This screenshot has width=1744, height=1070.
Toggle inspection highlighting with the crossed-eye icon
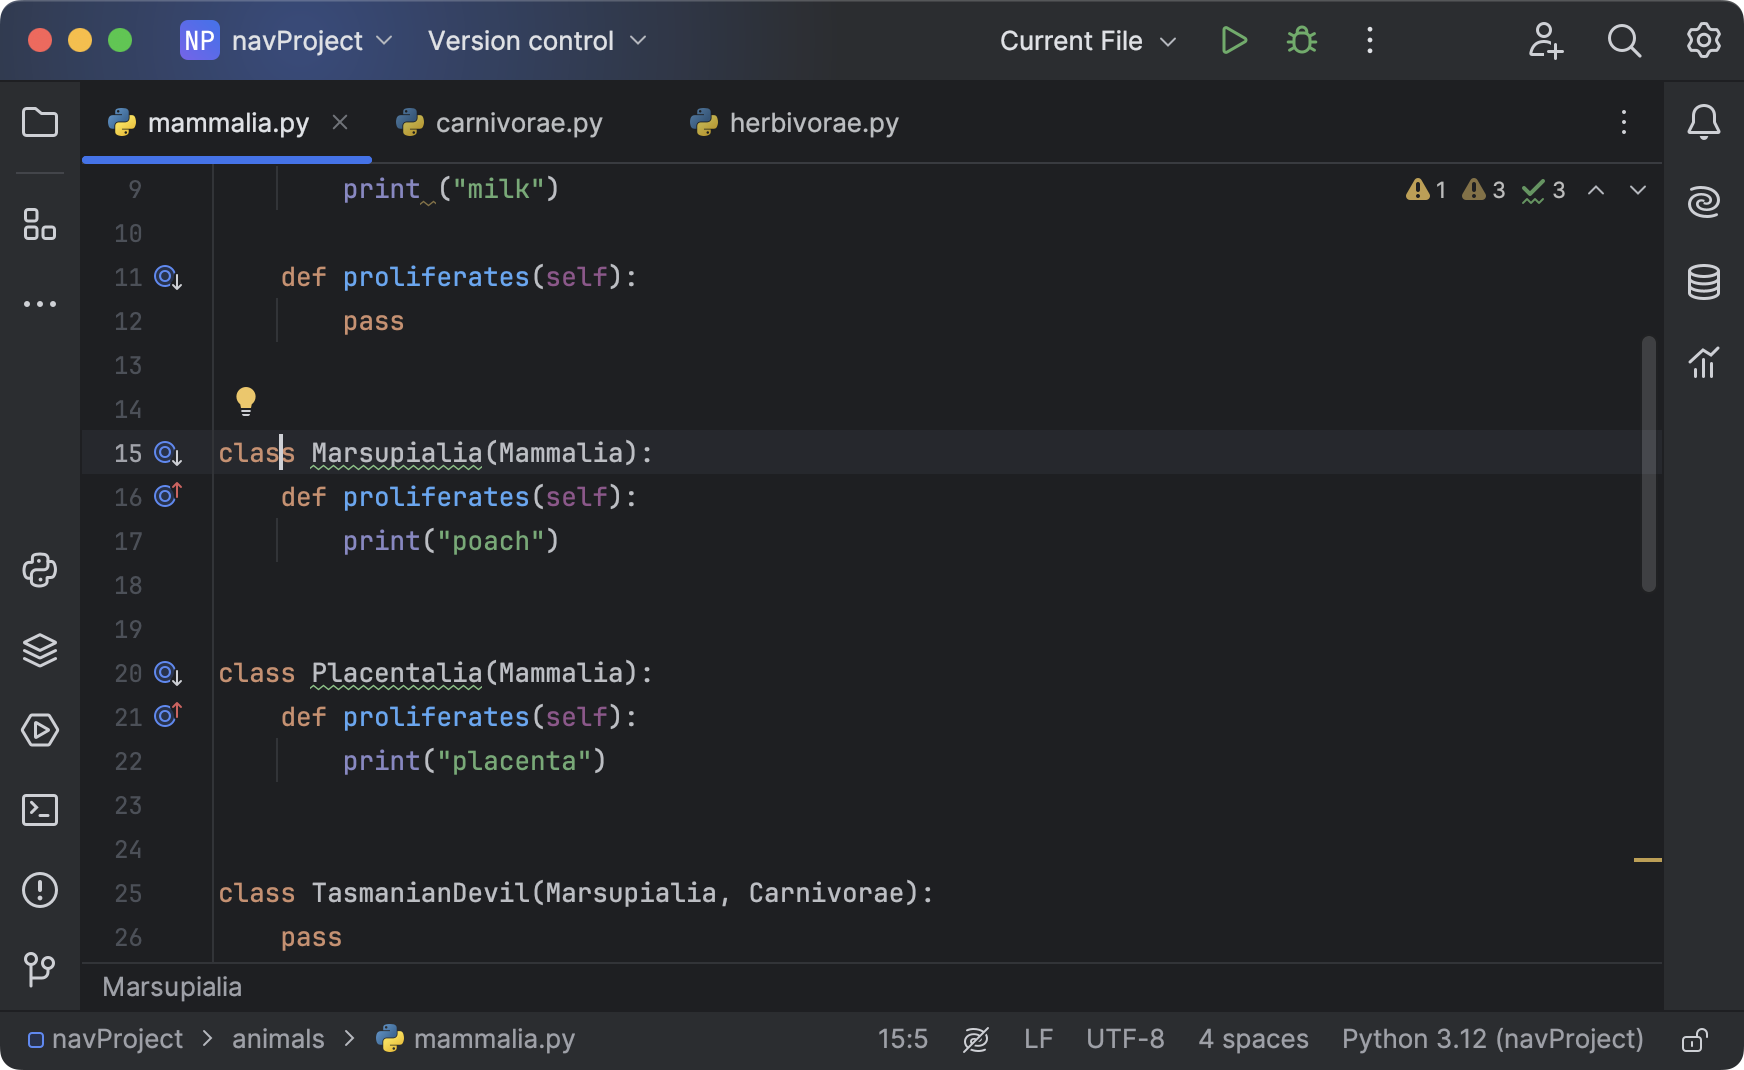pos(976,1039)
